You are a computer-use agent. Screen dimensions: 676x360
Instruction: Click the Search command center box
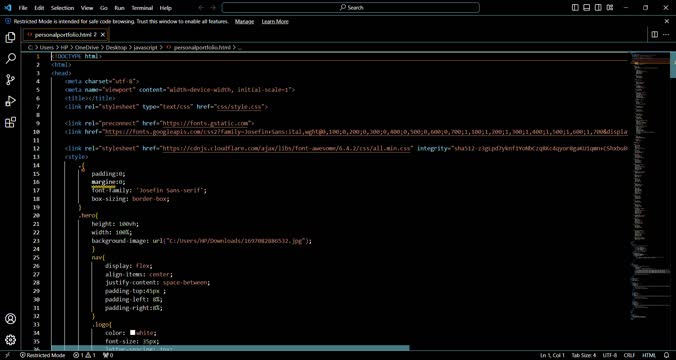coord(351,7)
